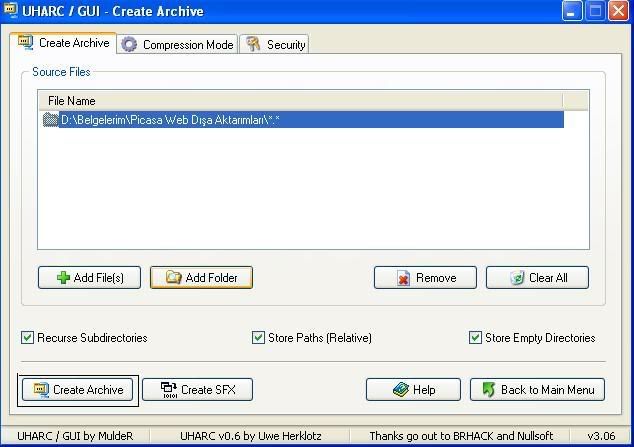Viewport: 634px width, 447px height.
Task: Click the keys icon on Security tab
Action: pos(253,44)
